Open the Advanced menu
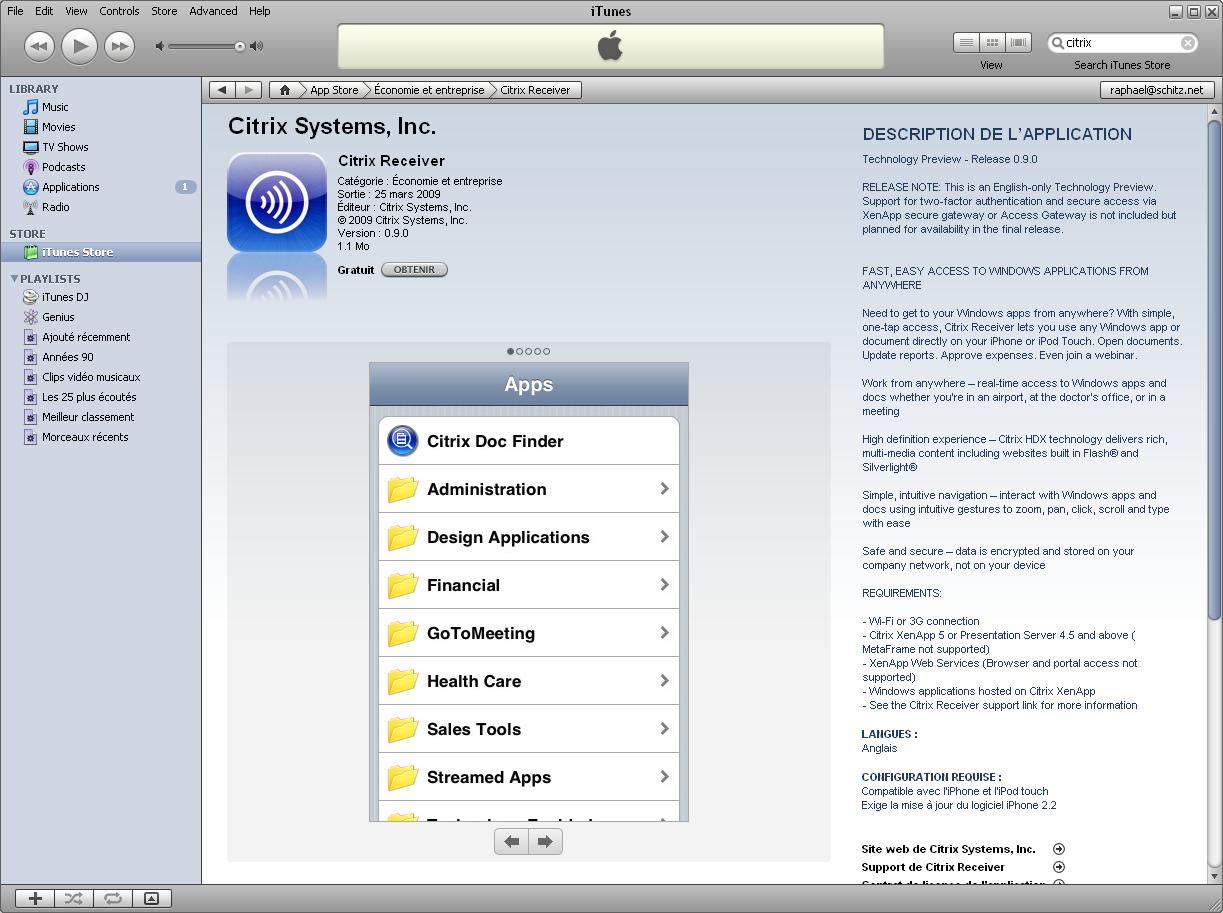The height and width of the screenshot is (913, 1223). coord(213,11)
